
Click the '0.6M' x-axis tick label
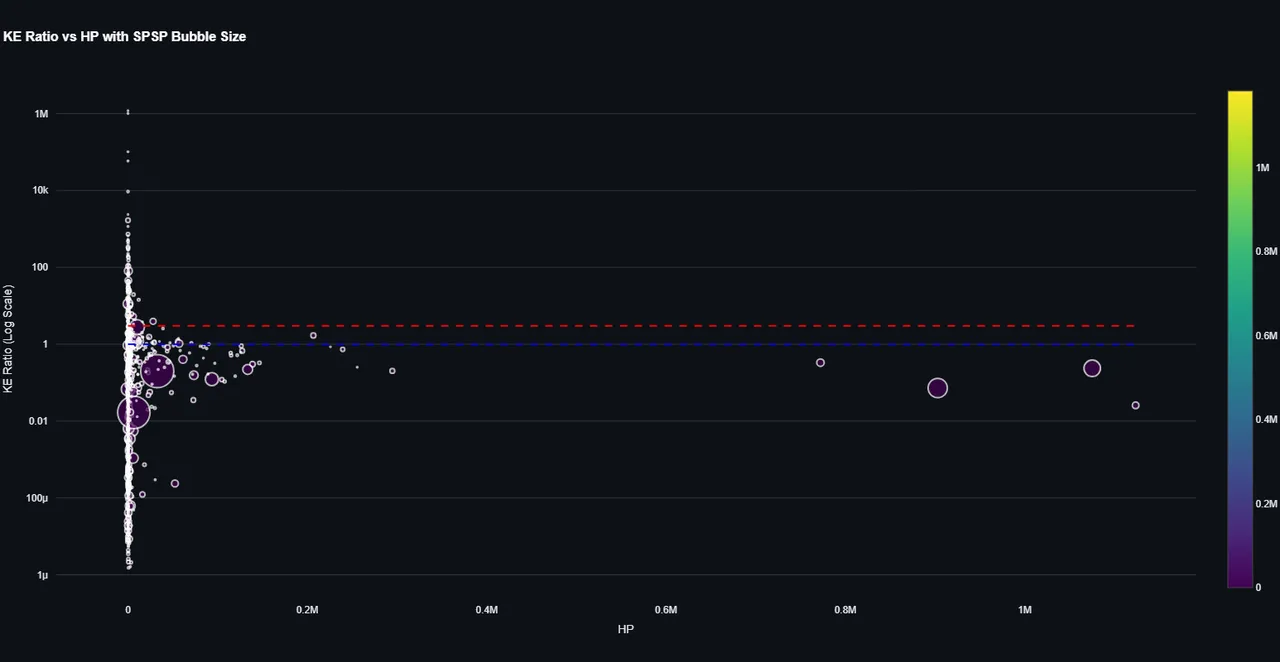pos(666,610)
